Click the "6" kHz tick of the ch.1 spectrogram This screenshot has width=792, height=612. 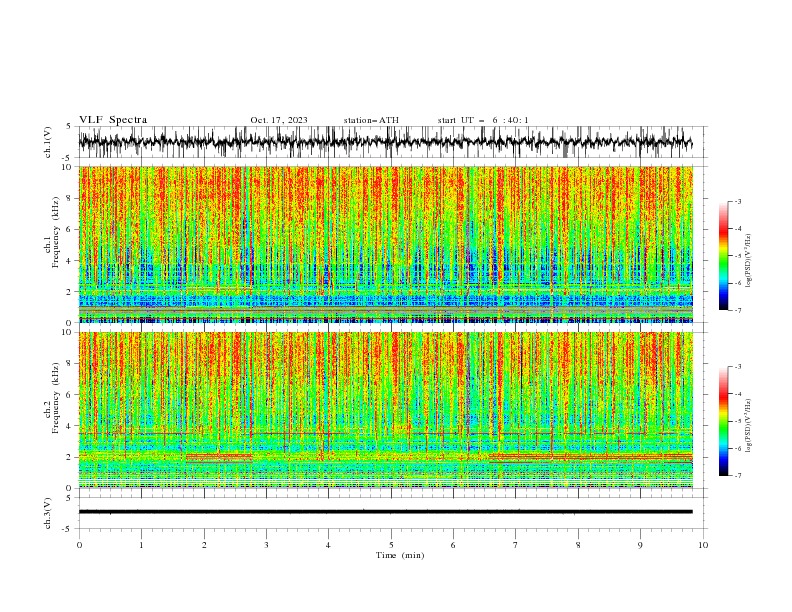point(70,229)
